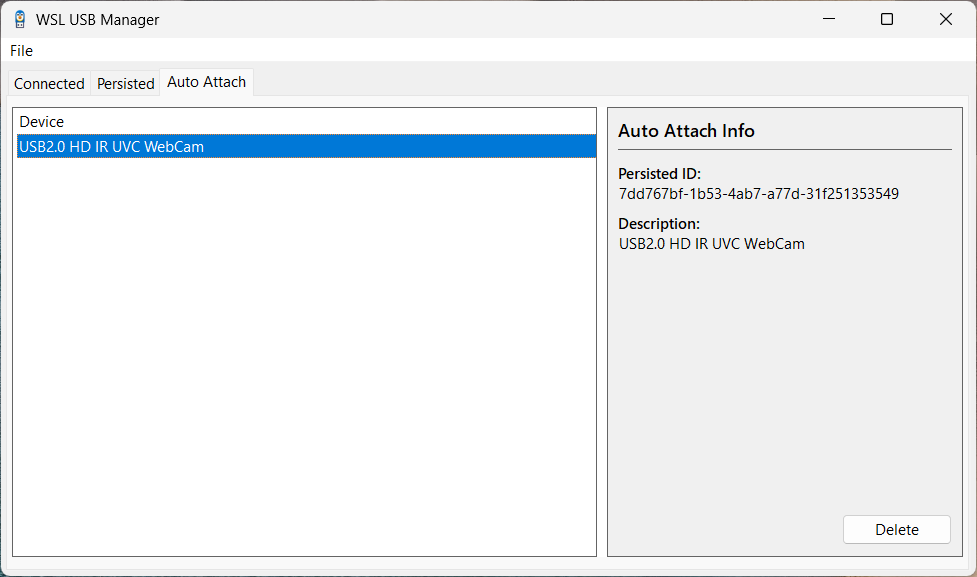Image resolution: width=977 pixels, height=577 pixels.
Task: Delete the auto attach profile
Action: tap(897, 530)
